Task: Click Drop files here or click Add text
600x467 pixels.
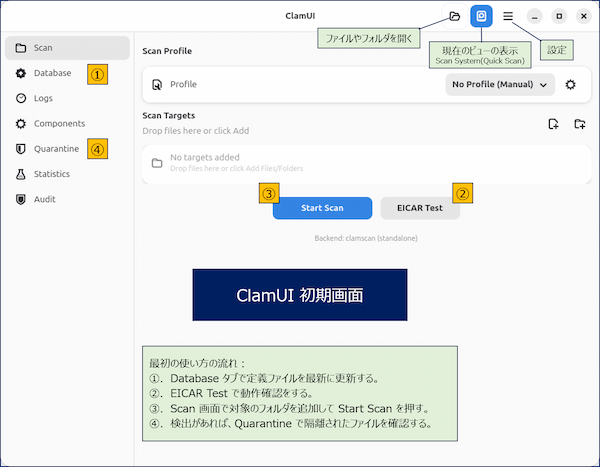Action: (196, 131)
